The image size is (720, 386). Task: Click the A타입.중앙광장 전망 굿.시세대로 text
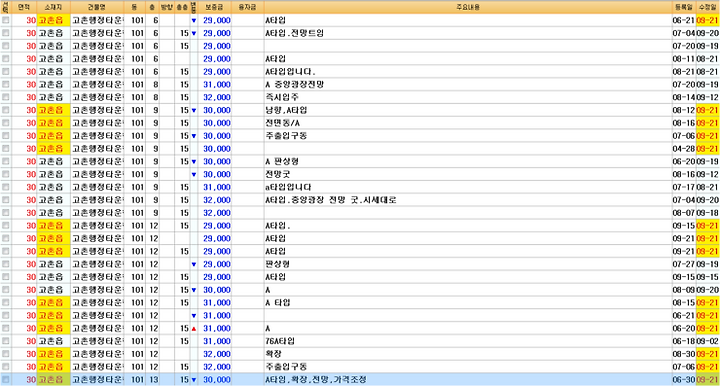[x=331, y=200]
